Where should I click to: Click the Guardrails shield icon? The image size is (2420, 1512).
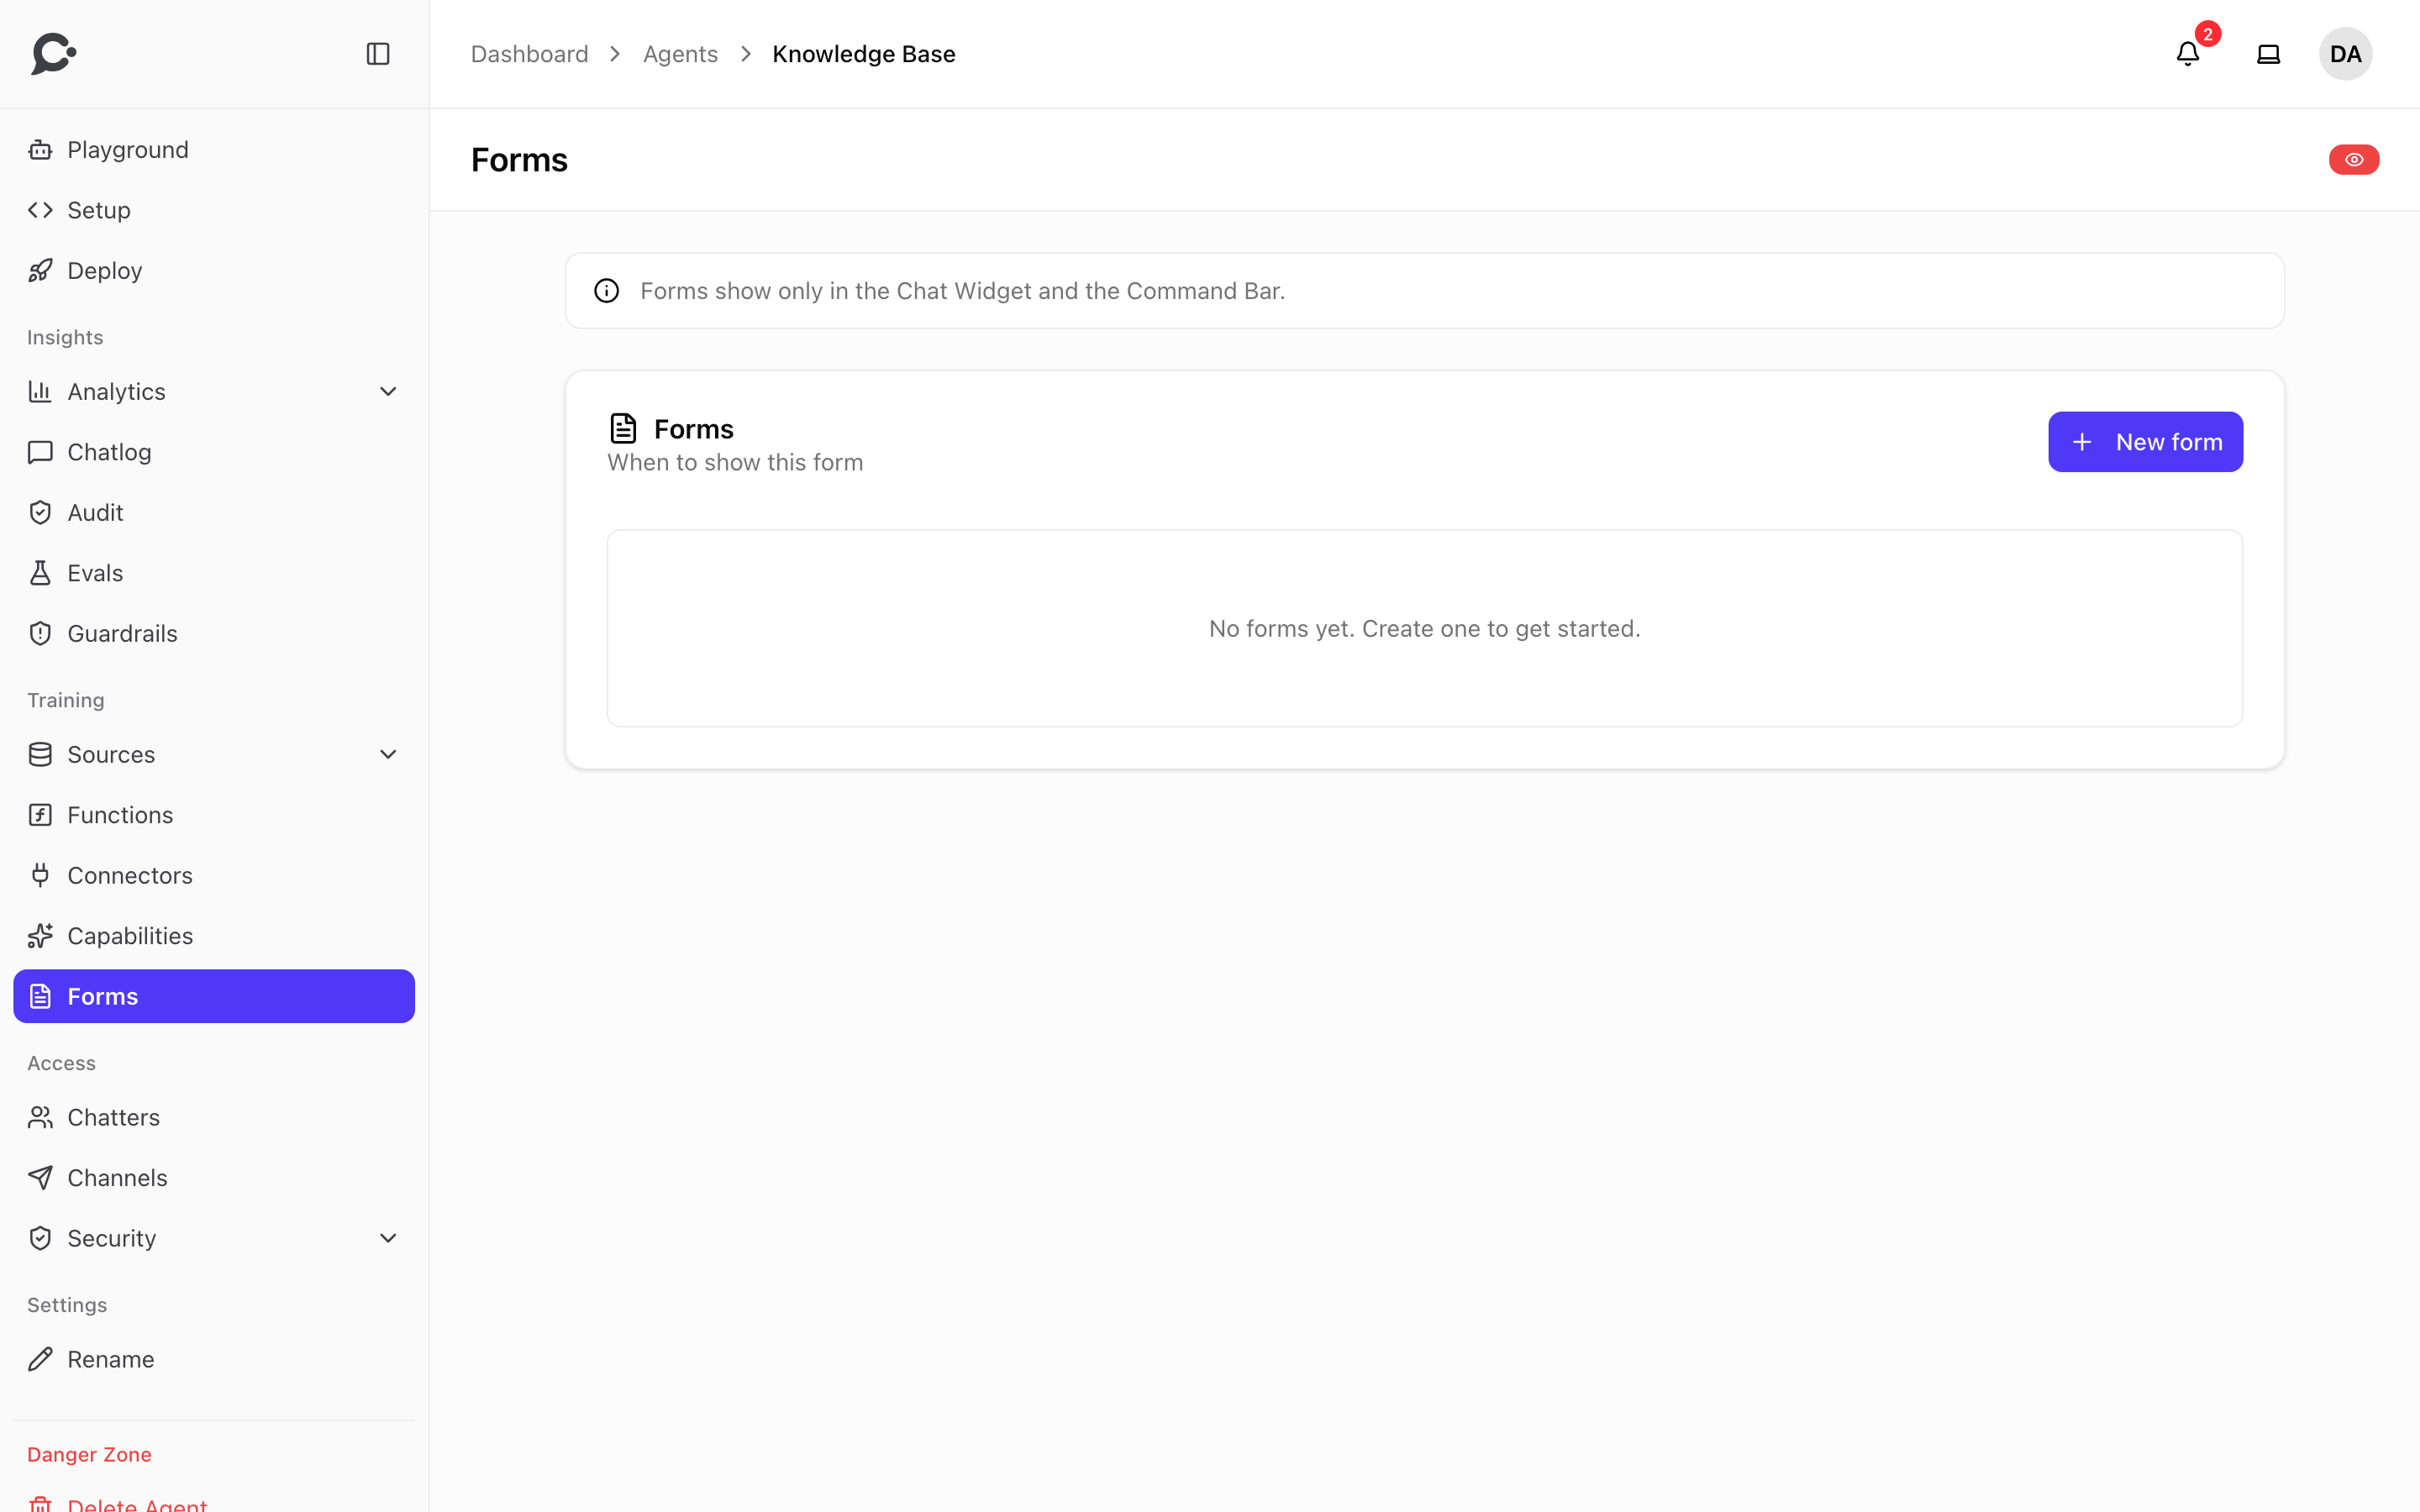click(x=40, y=634)
